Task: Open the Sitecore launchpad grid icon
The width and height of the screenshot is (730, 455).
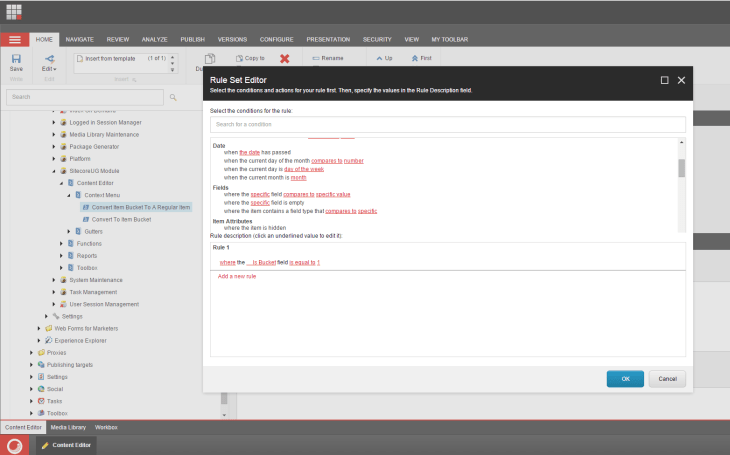Action: 14,12
